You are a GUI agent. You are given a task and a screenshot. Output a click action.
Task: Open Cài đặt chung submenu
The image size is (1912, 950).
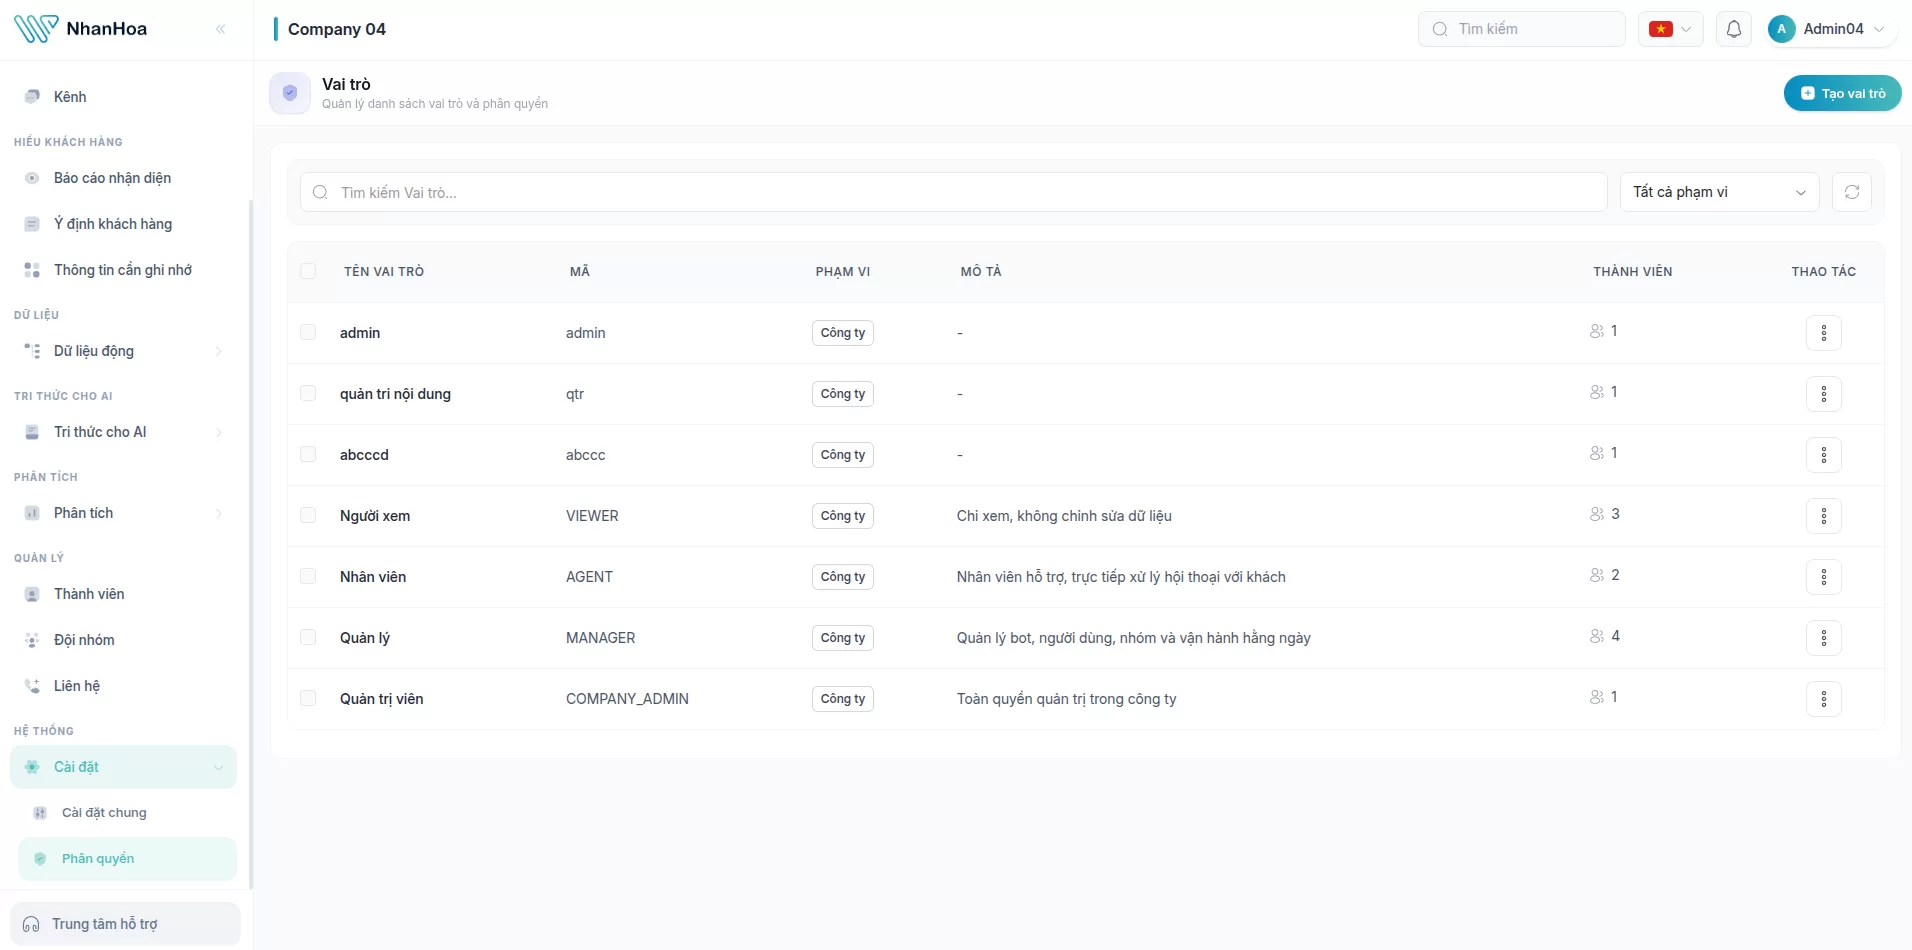tap(127, 813)
